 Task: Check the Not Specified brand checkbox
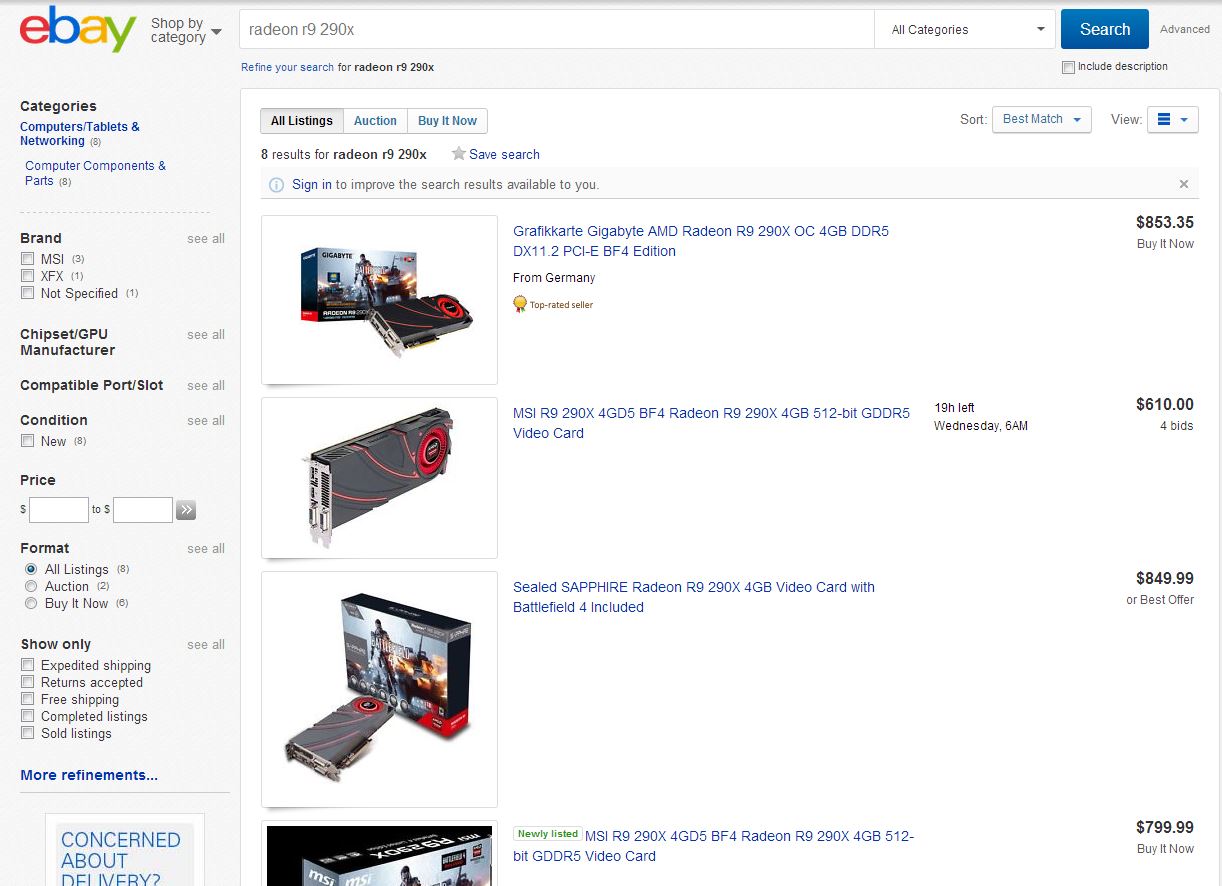tap(28, 293)
